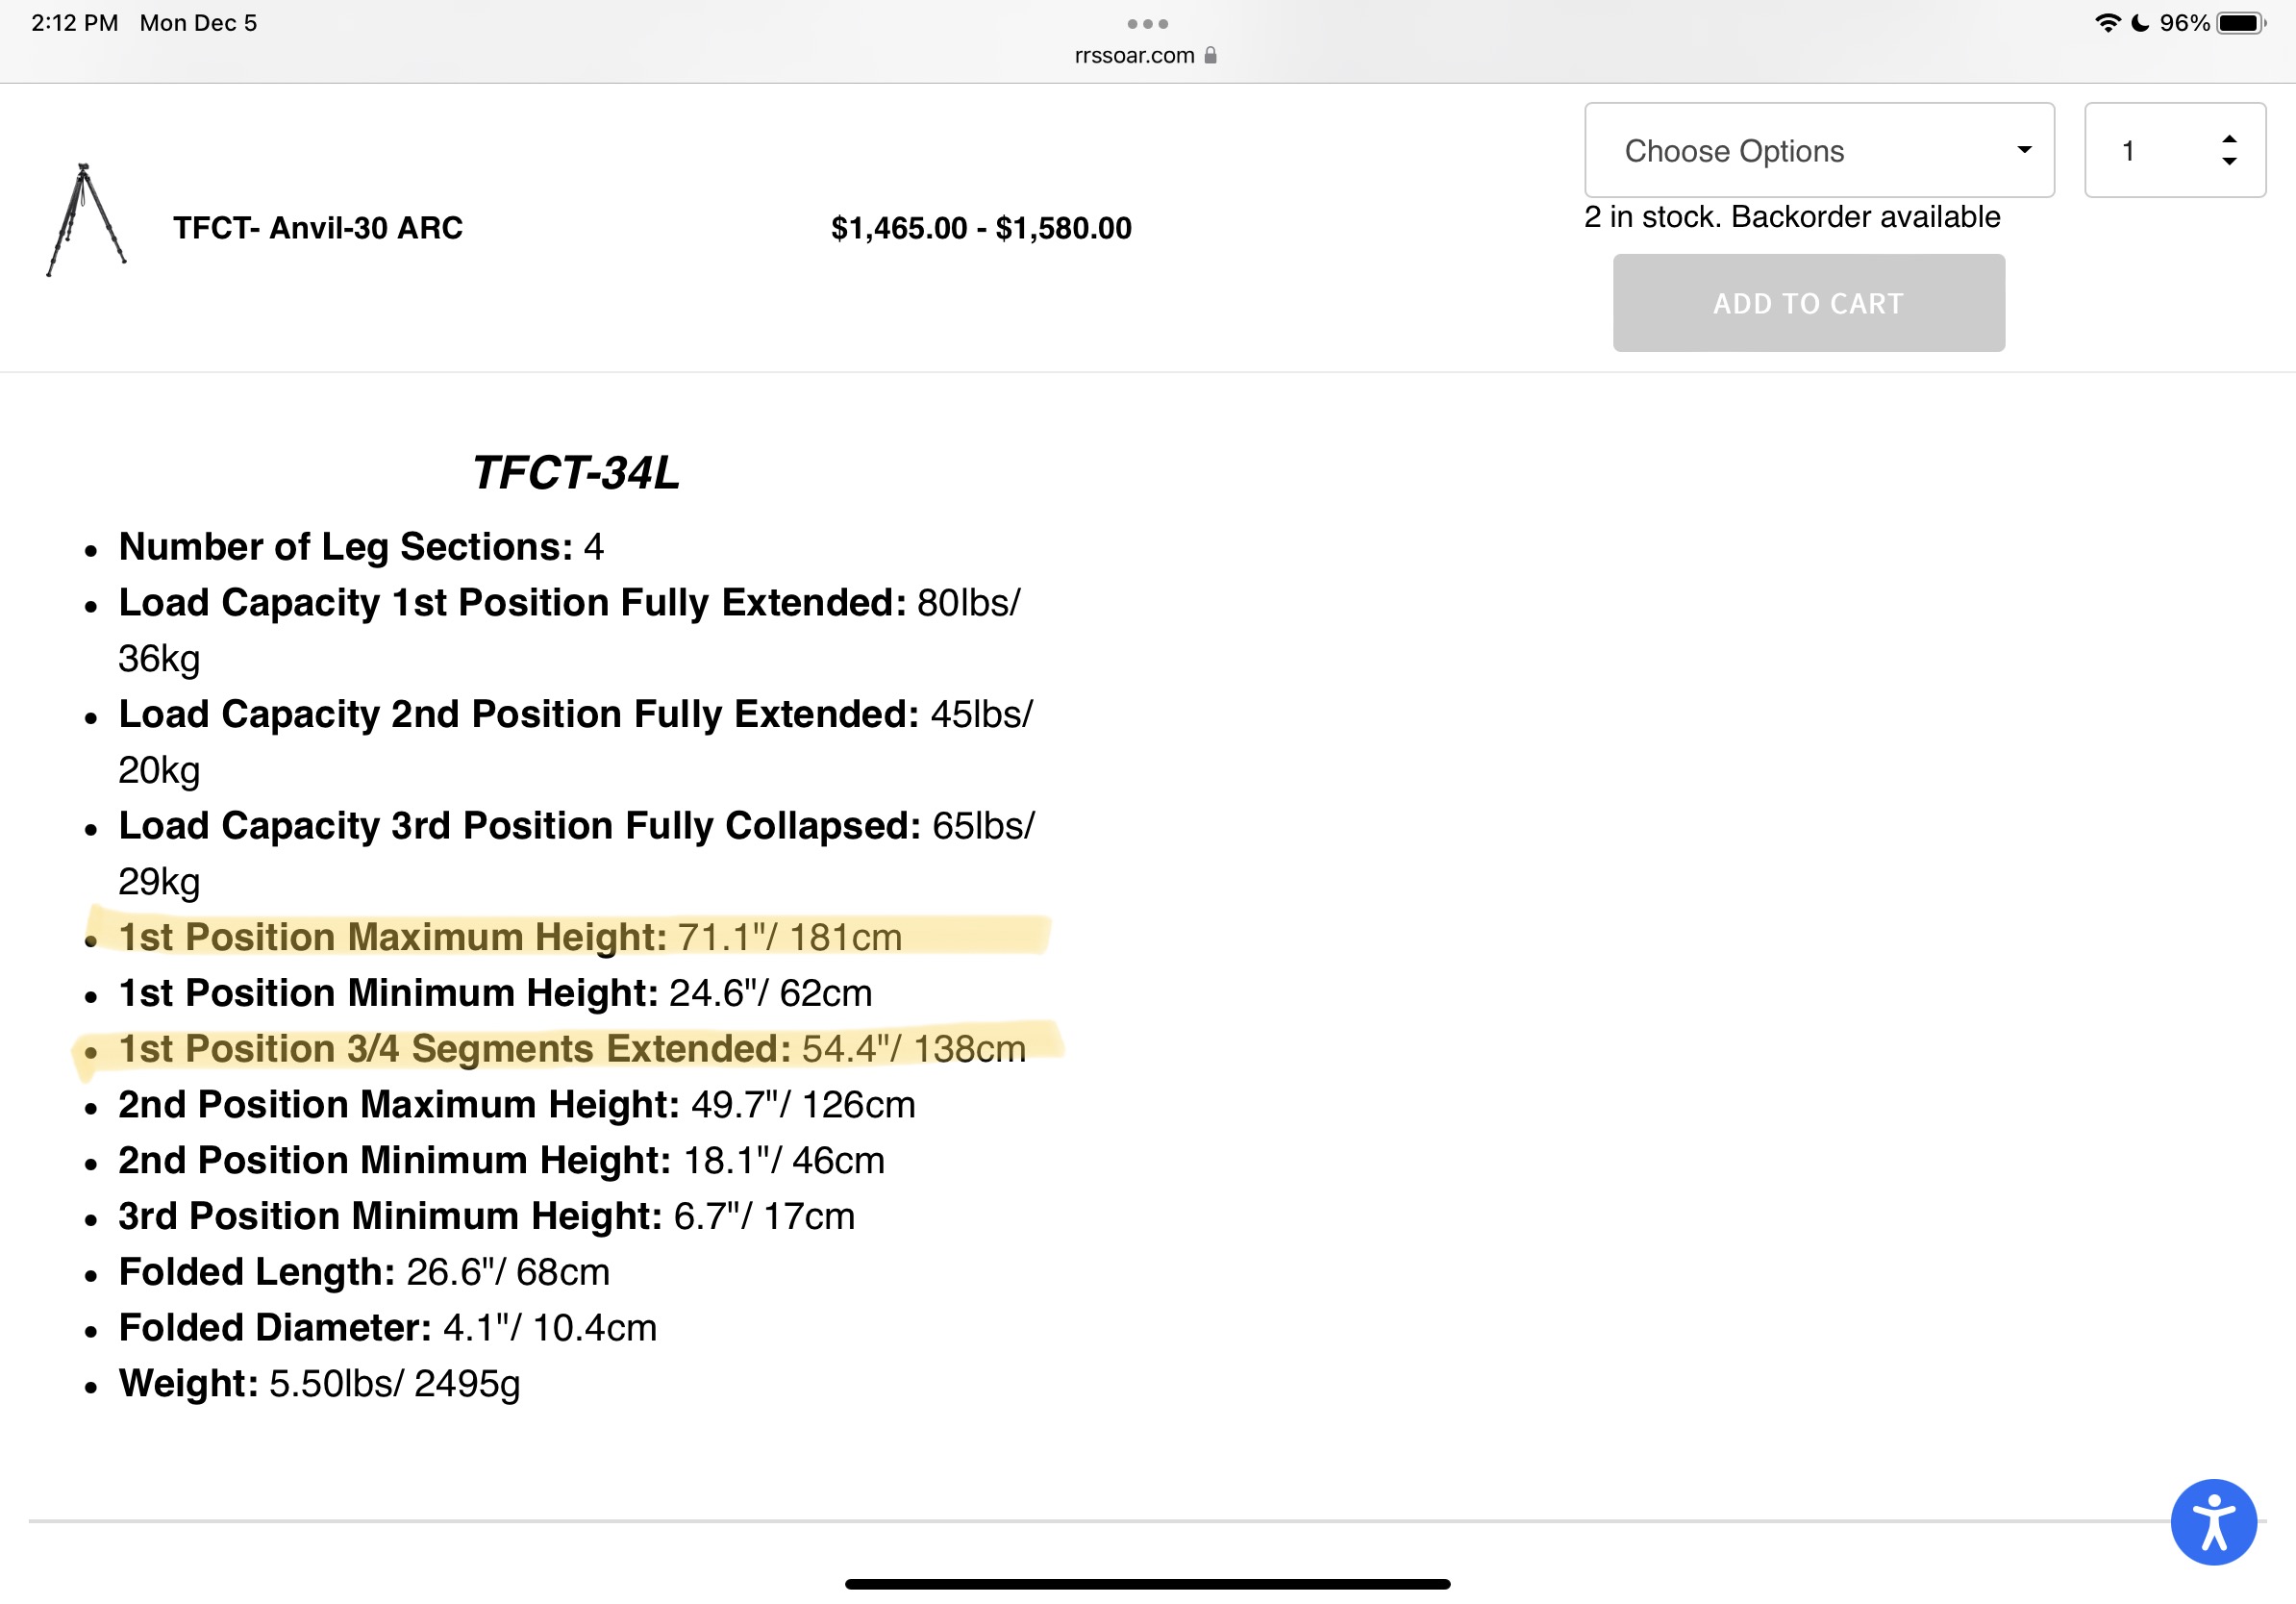Tap the padlock icon beside the URL
This screenshot has width=2296, height=1604.
coord(1210,55)
